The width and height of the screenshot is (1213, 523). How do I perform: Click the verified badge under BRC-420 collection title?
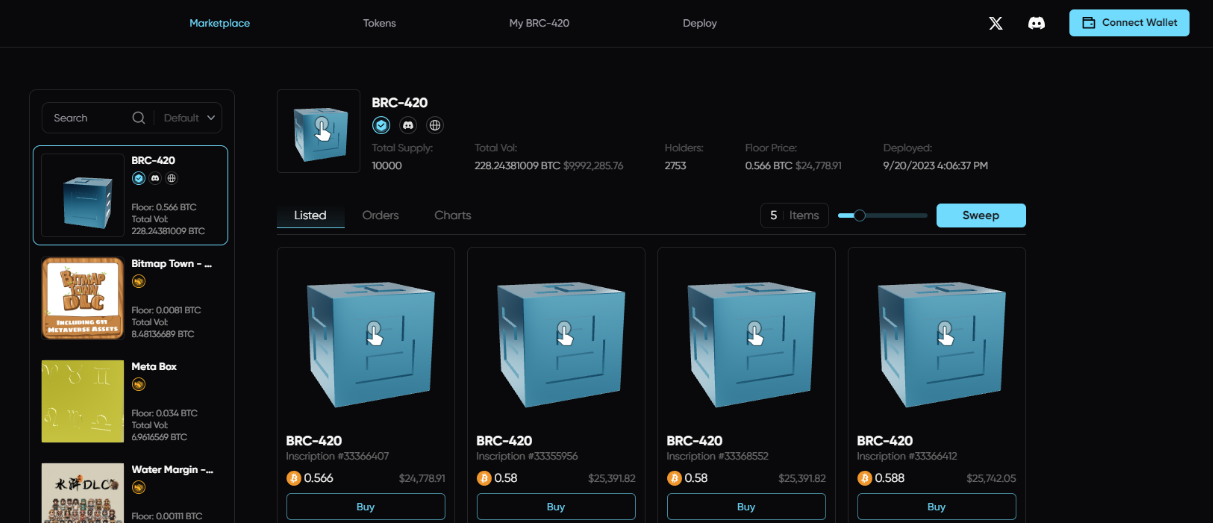(x=381, y=125)
